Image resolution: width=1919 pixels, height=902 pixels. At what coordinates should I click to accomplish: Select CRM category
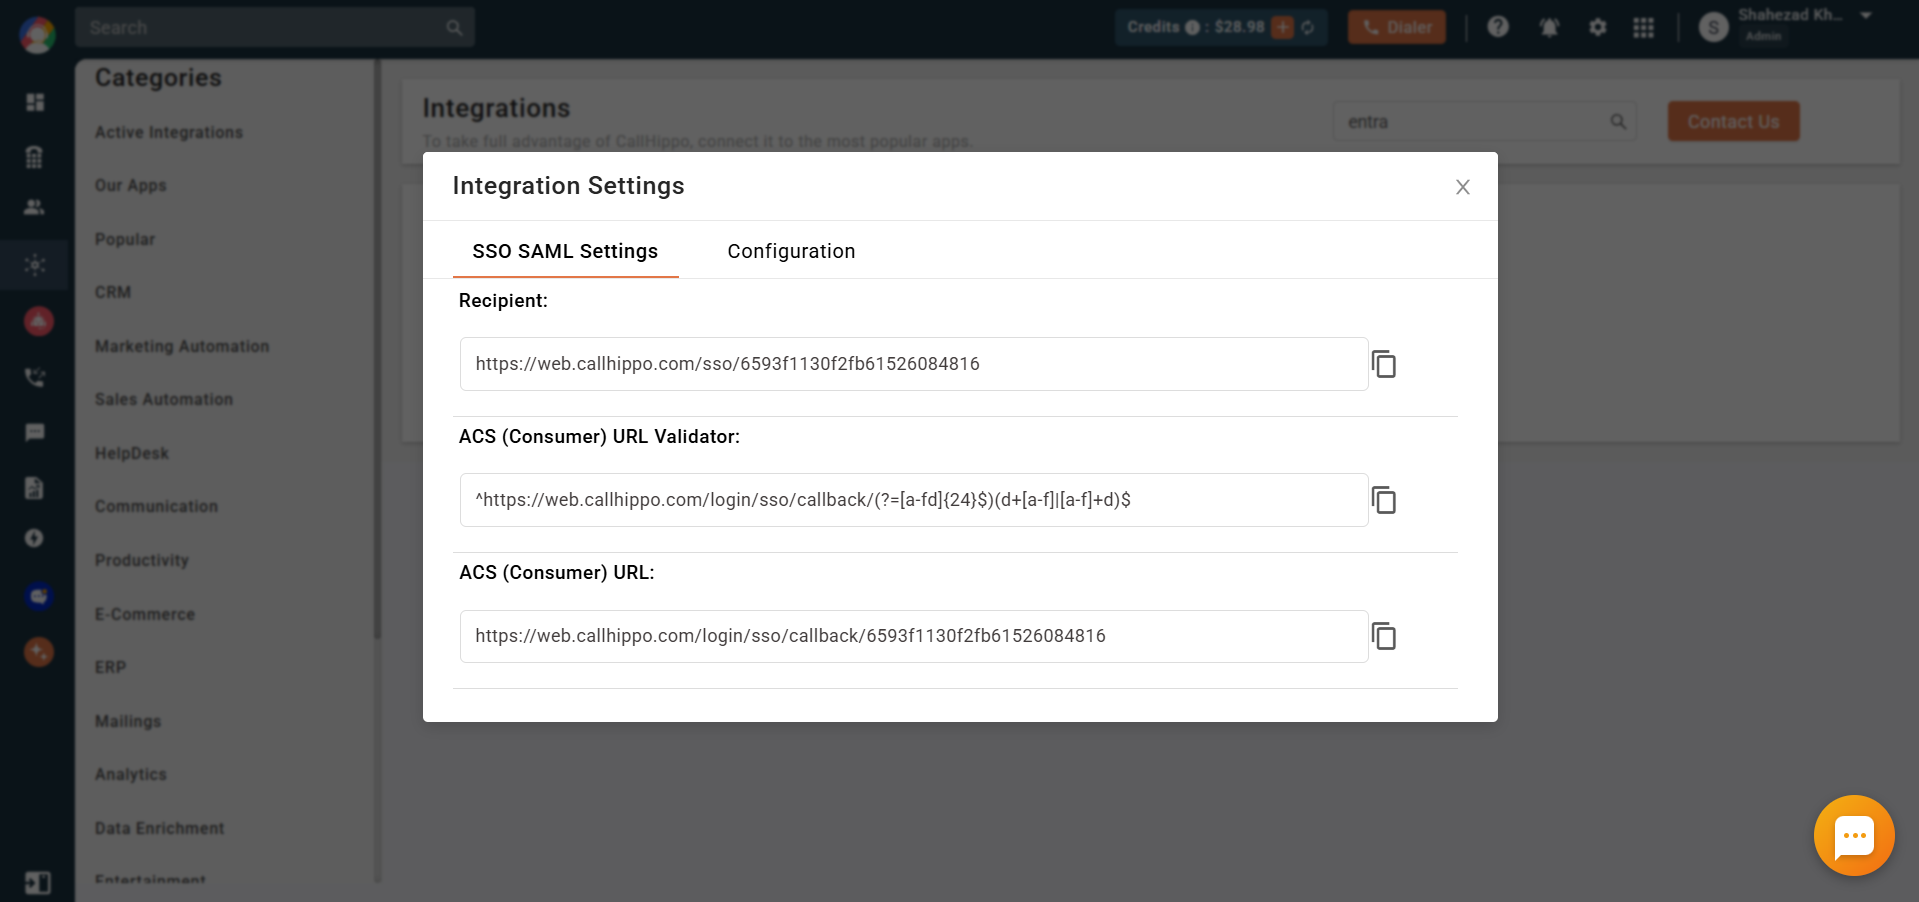tap(113, 292)
